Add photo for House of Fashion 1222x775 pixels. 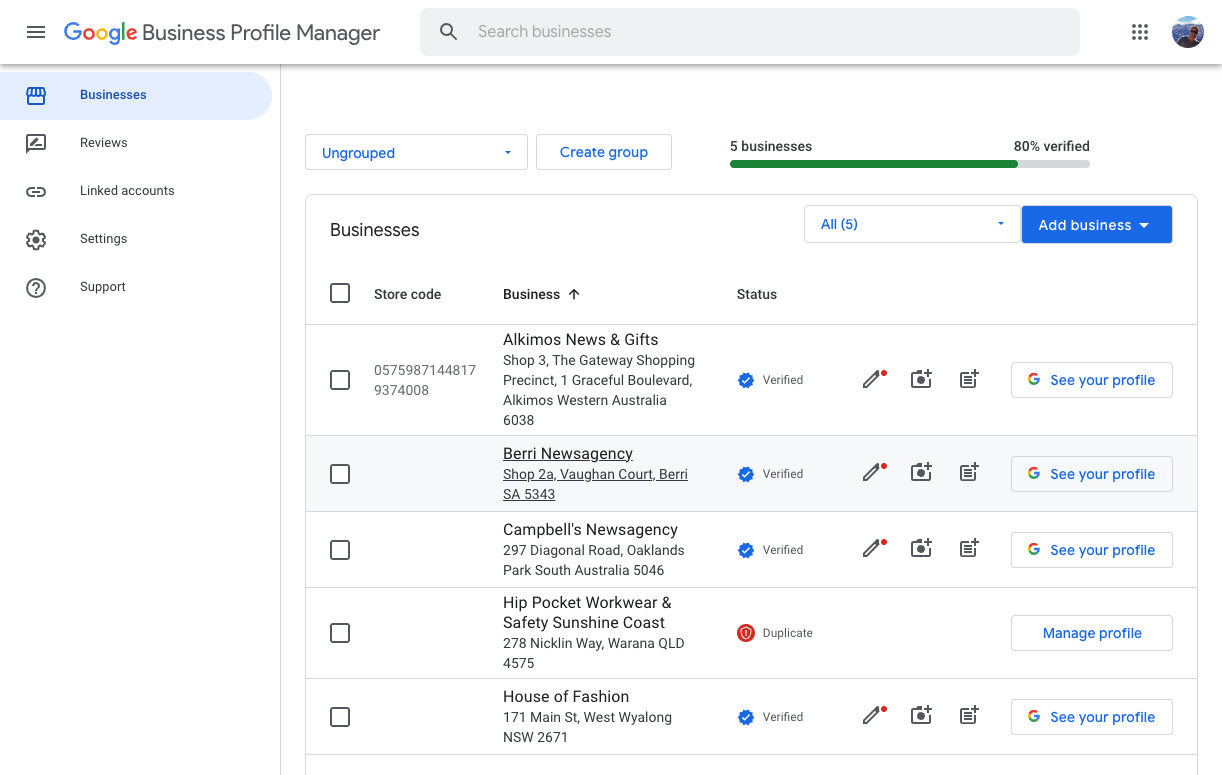[921, 717]
